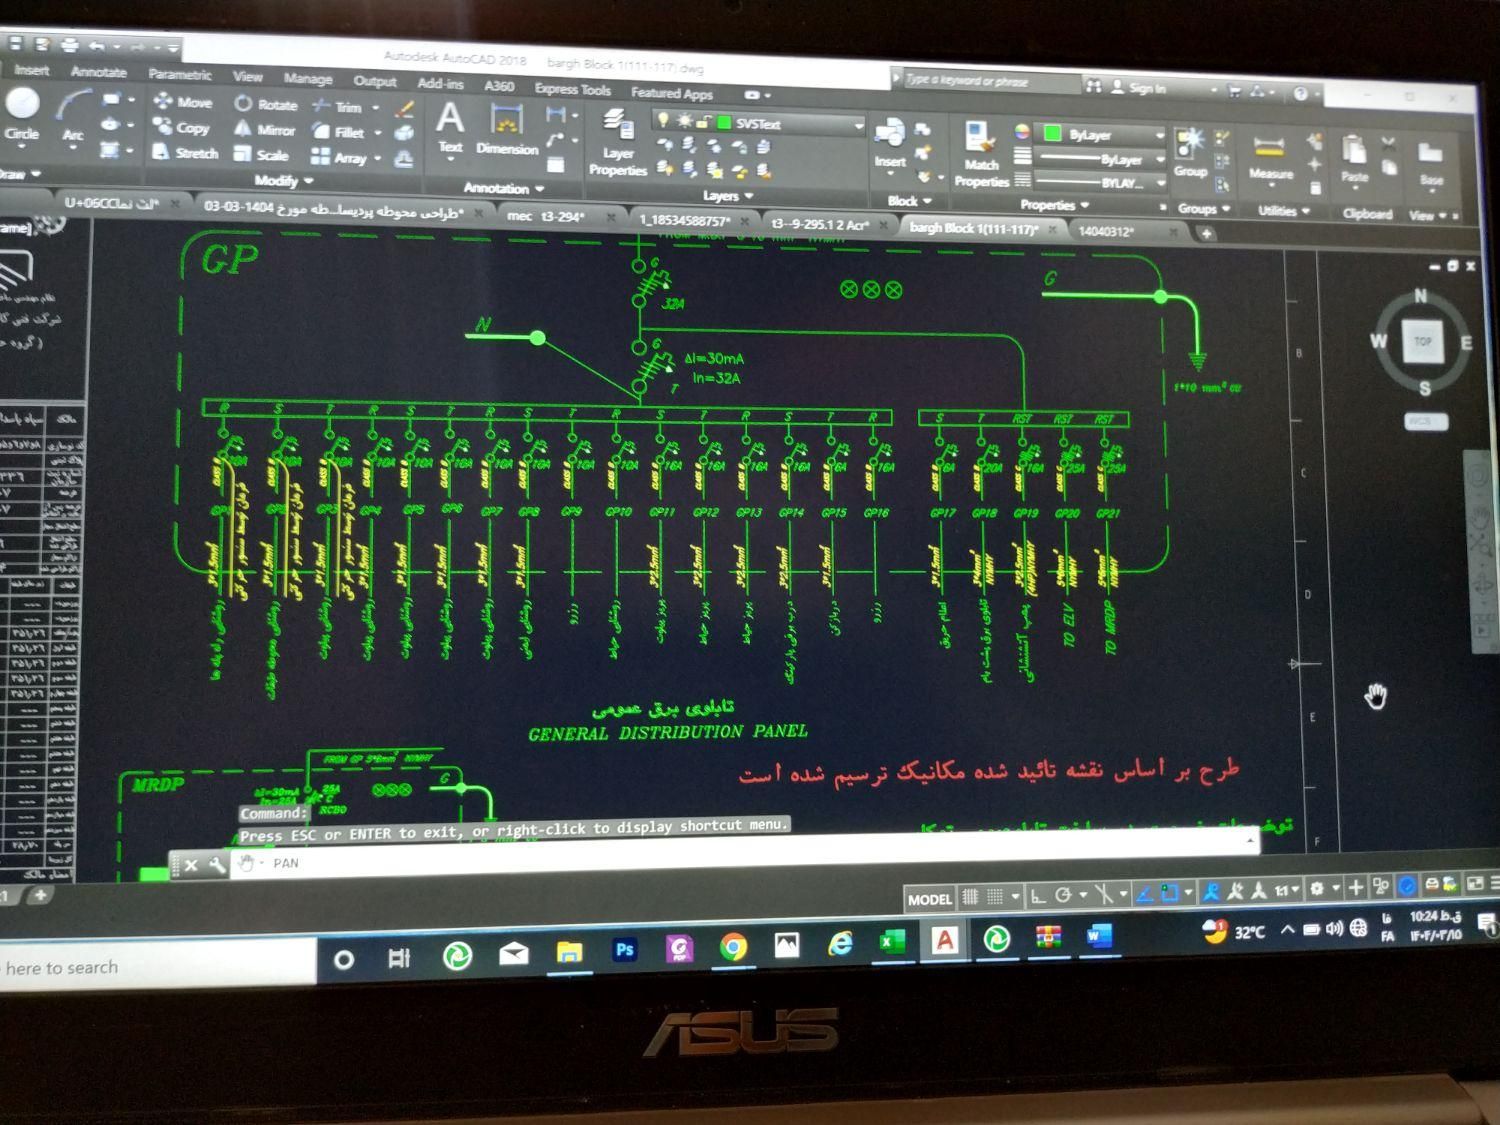Open the ByLayer color dropdown
1500x1125 pixels.
pos(1159,135)
